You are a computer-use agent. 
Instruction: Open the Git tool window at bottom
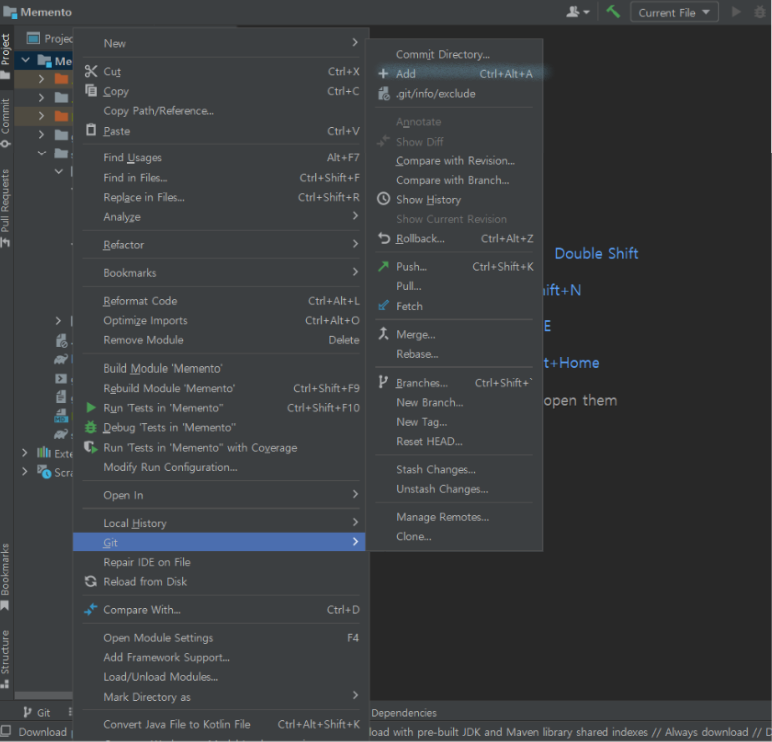tap(37, 712)
